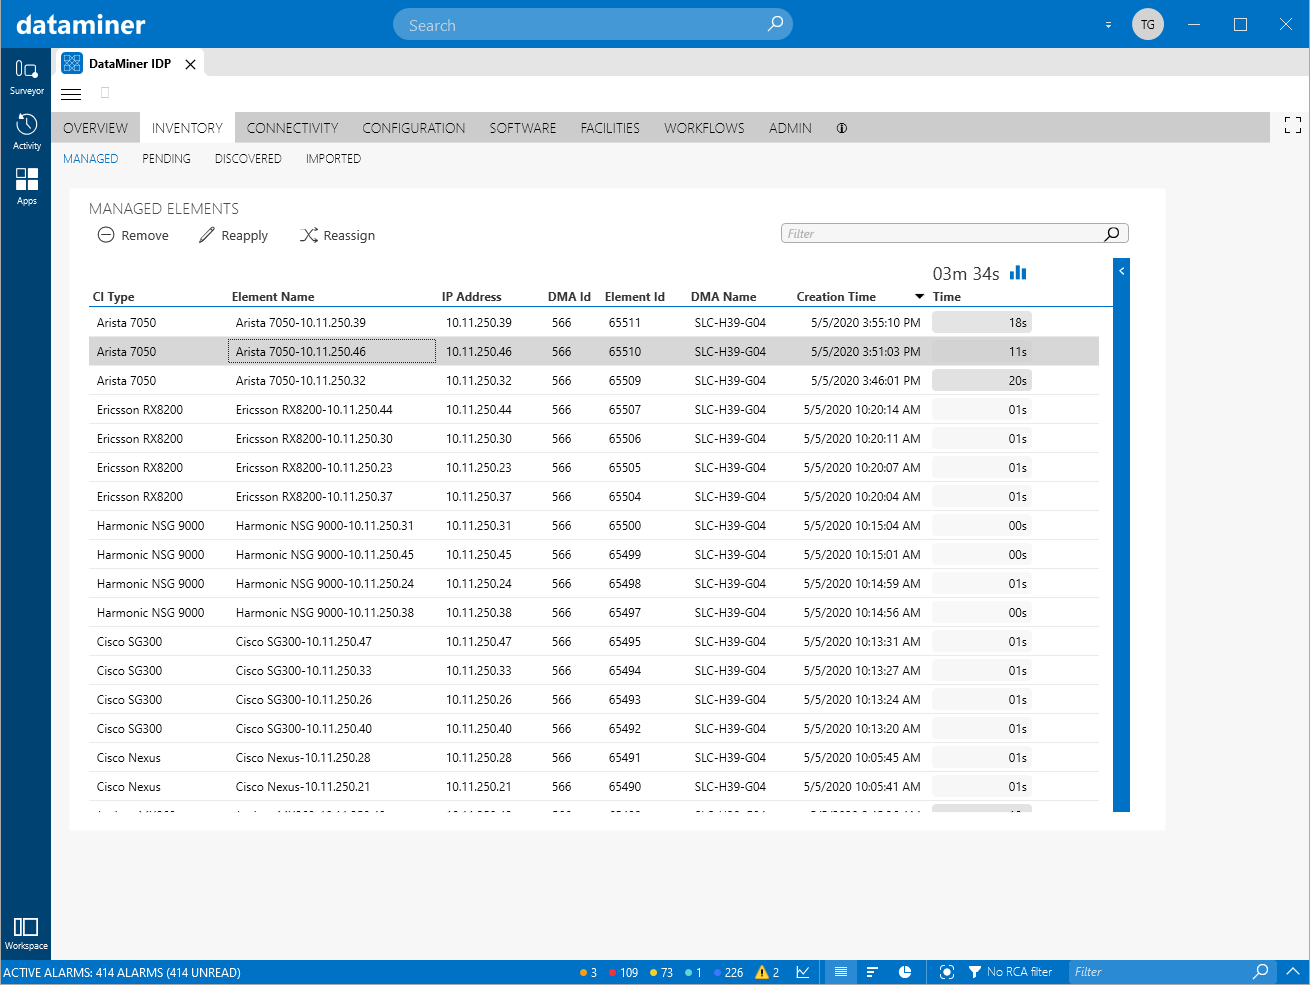Click the top Search input field
Screen dimensions: 1310x985
[593, 25]
